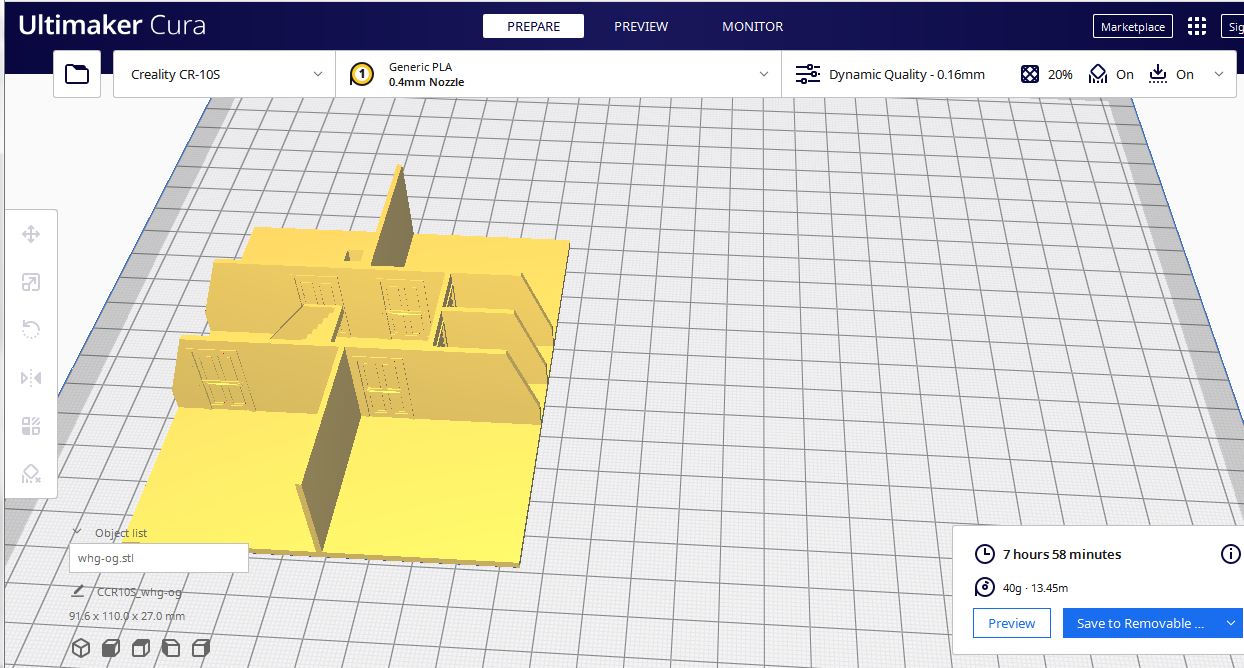The image size is (1244, 668).
Task: Open the Ultimaker apps grid menu
Action: pos(1196,27)
